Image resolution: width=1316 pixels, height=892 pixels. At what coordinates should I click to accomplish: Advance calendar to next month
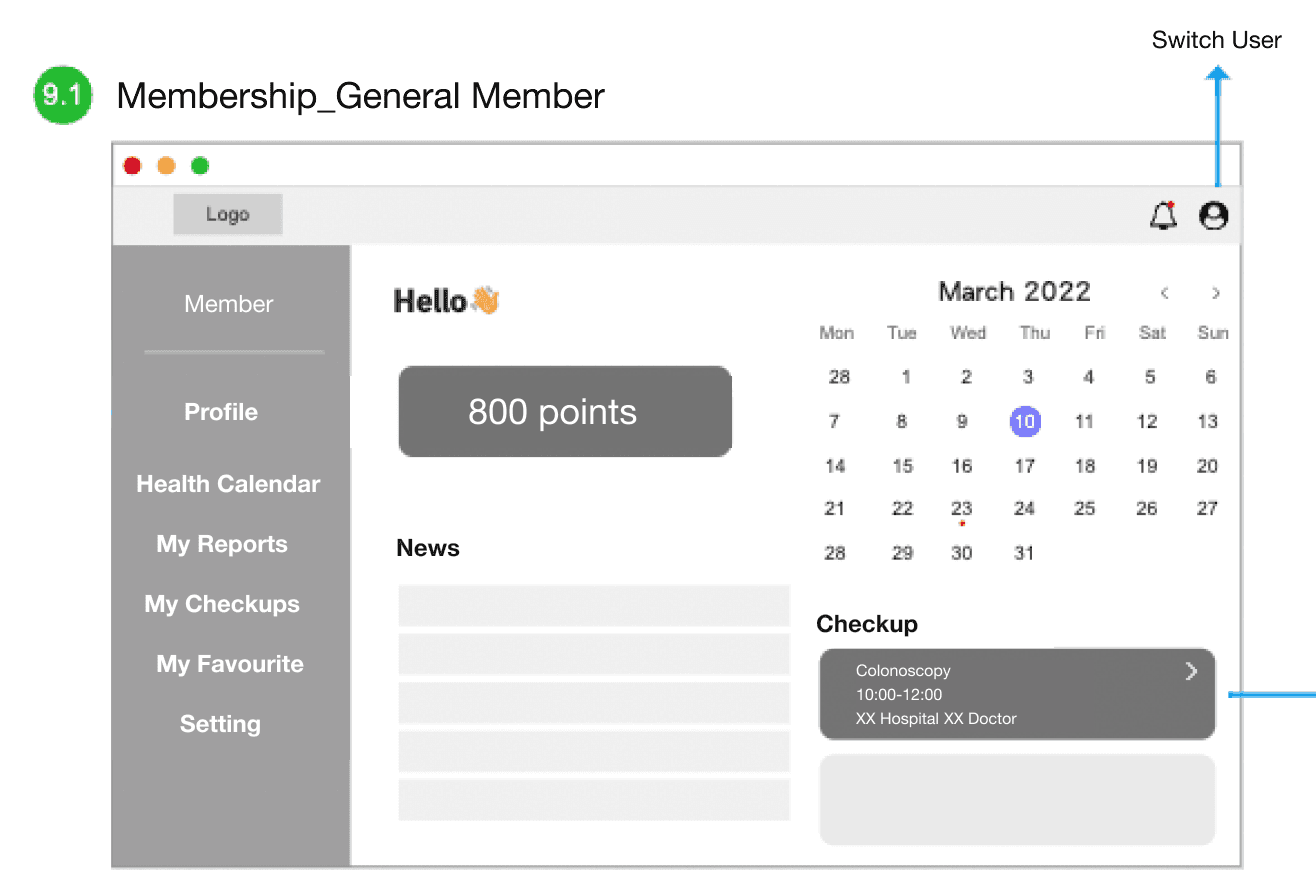click(1215, 293)
